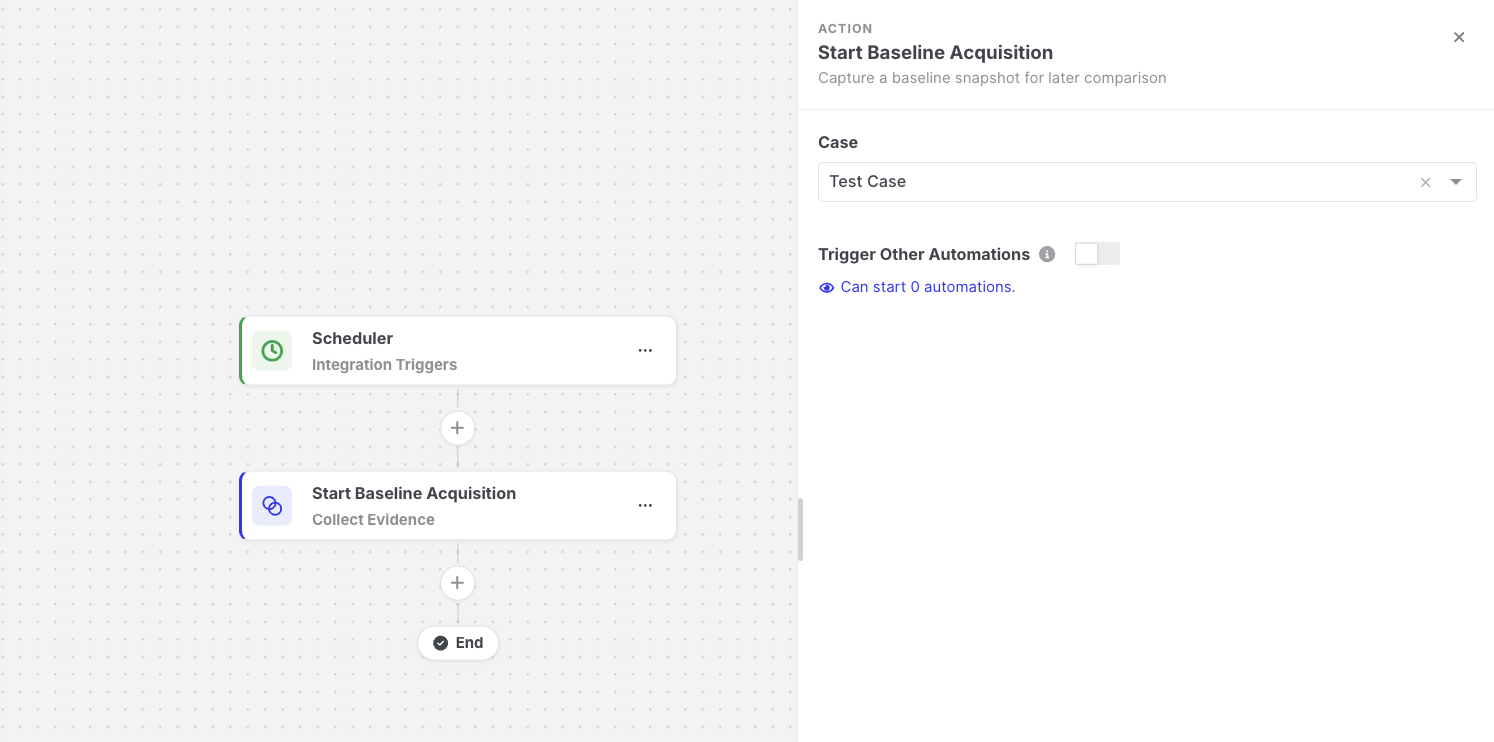Click the End node

(458, 643)
